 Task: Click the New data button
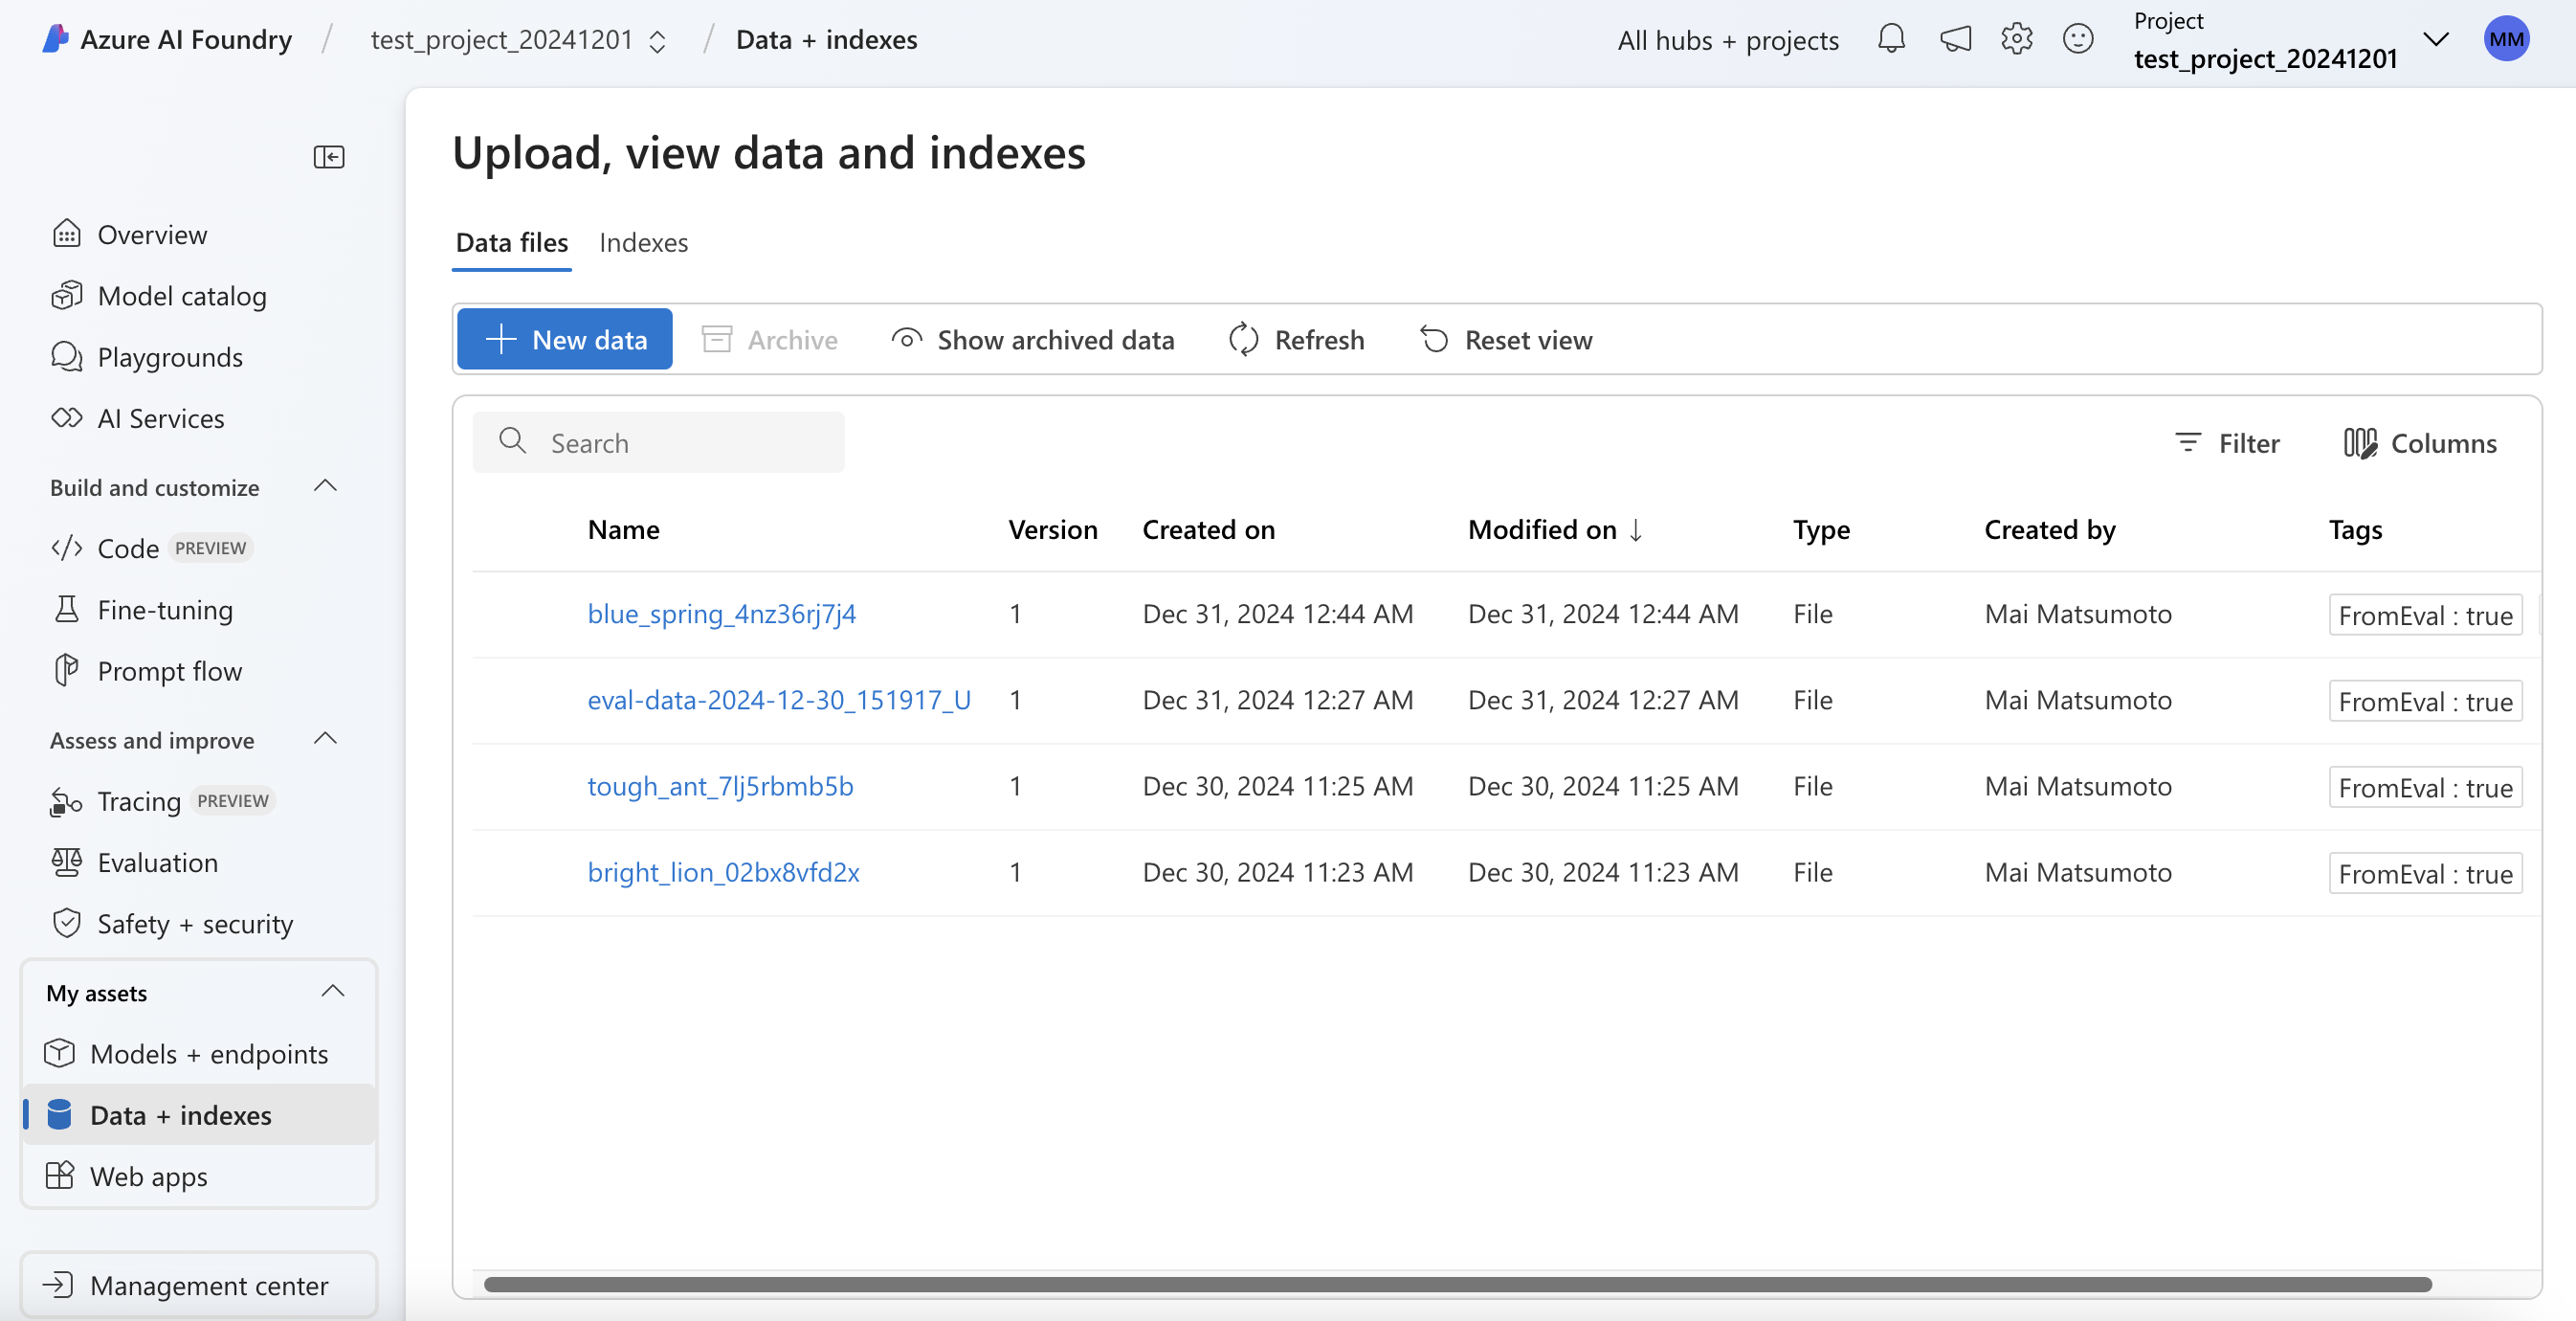click(x=564, y=340)
